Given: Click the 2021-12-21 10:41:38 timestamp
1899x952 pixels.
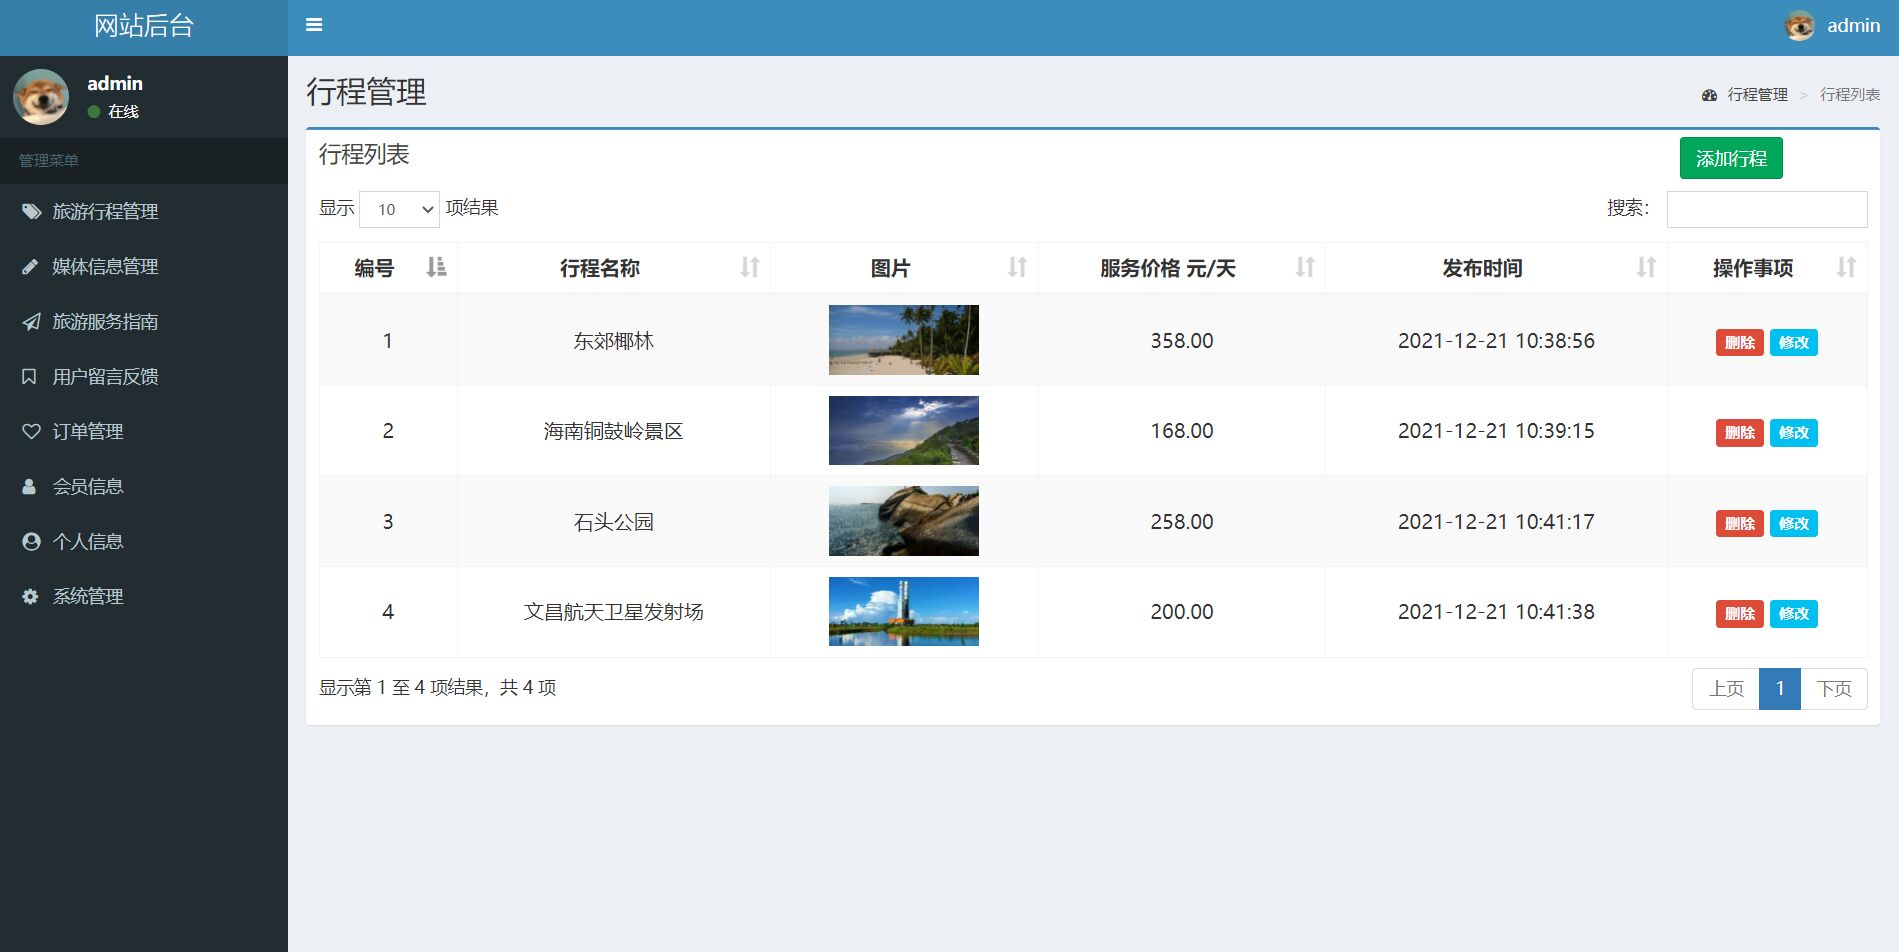Looking at the screenshot, I should tap(1496, 612).
